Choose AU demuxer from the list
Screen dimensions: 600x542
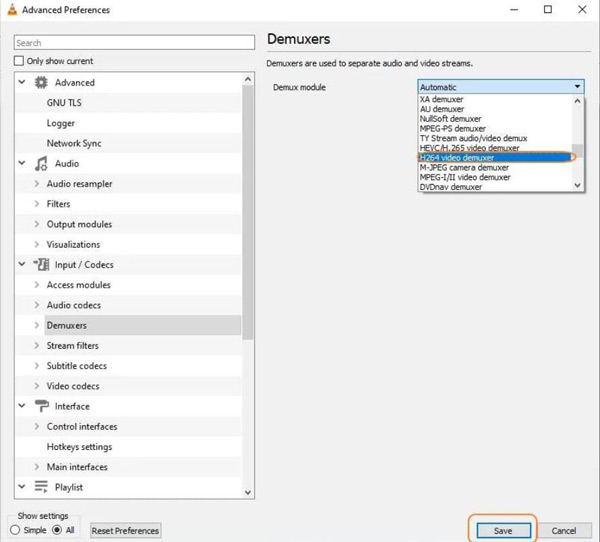(x=495, y=109)
